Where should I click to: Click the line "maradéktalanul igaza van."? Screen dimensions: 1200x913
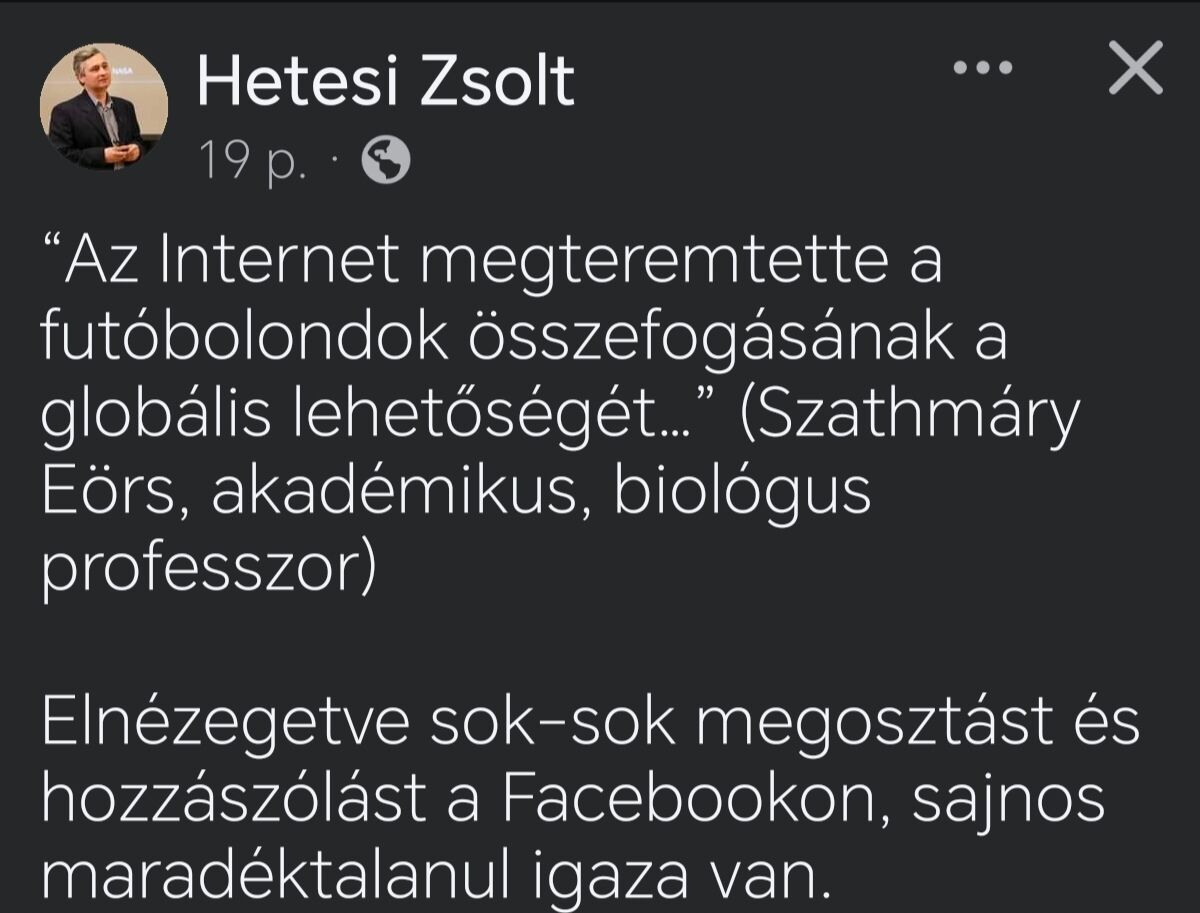[437, 876]
